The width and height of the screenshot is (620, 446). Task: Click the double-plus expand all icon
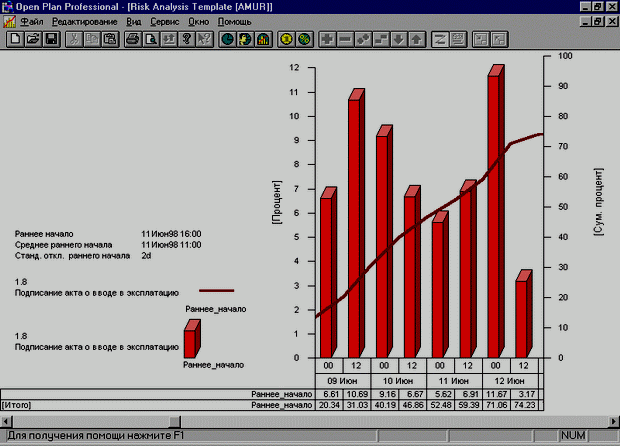point(363,39)
